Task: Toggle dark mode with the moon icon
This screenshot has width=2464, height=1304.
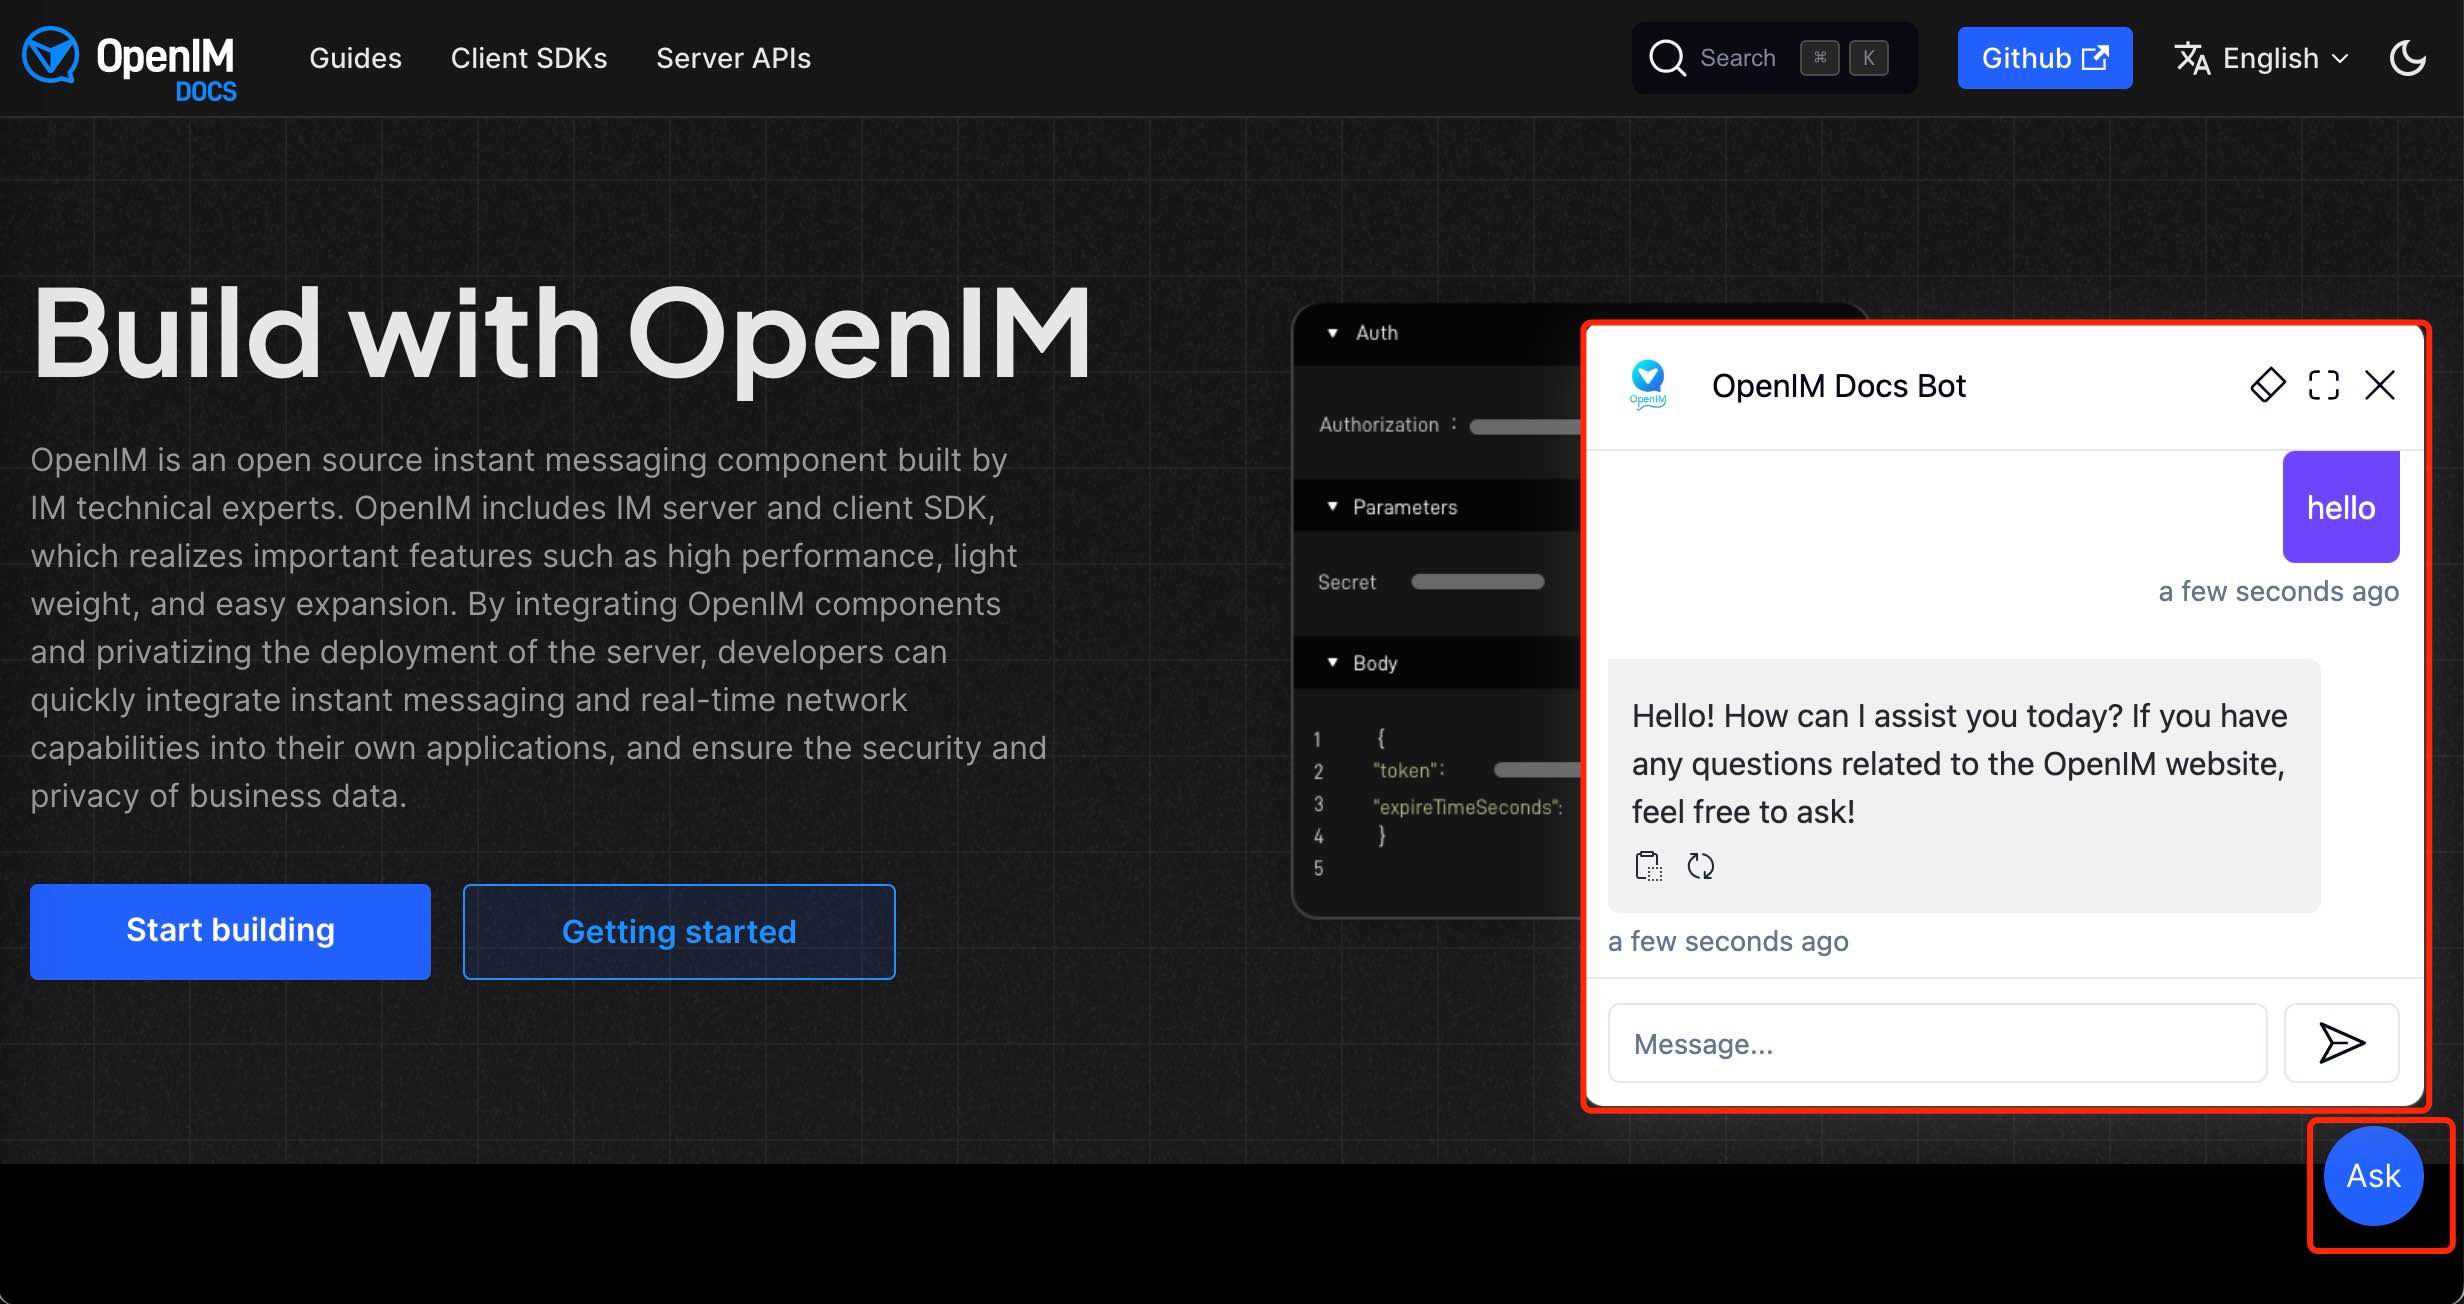Action: coord(2407,58)
